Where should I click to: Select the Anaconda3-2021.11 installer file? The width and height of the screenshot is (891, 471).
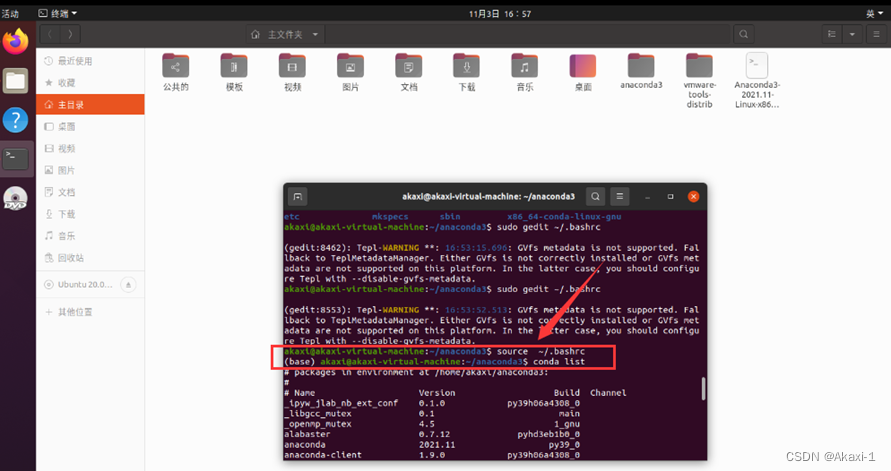point(757,81)
